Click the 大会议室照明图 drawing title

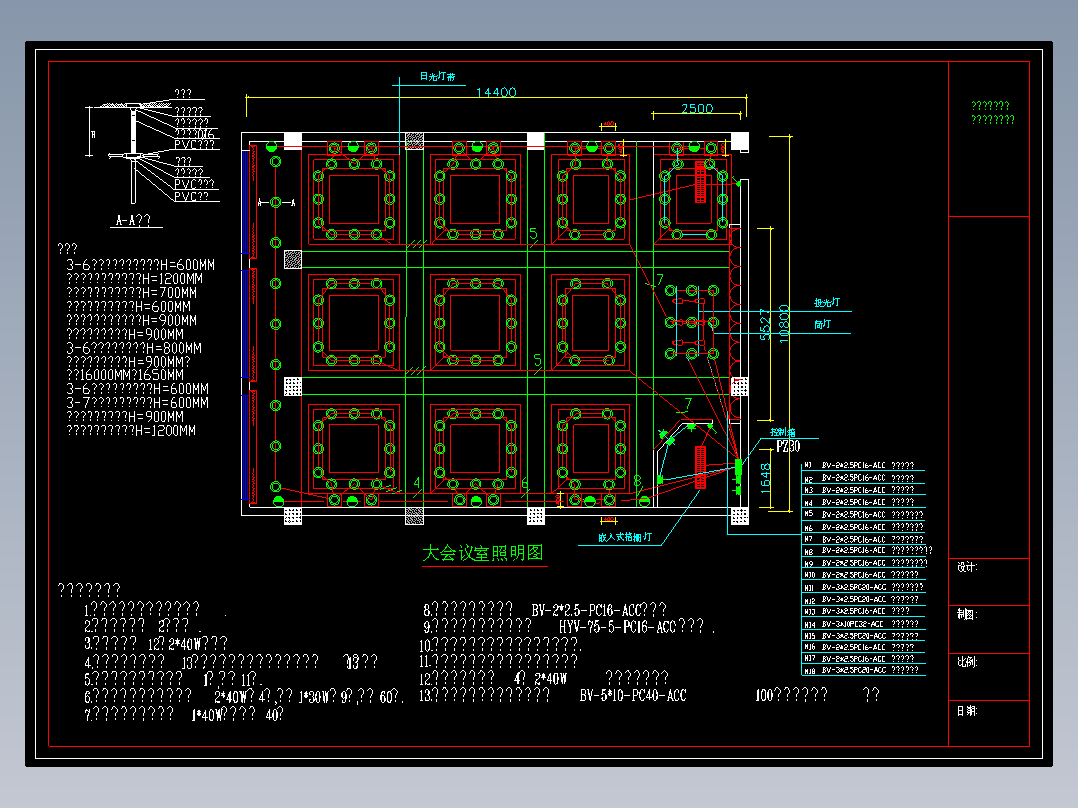(483, 553)
